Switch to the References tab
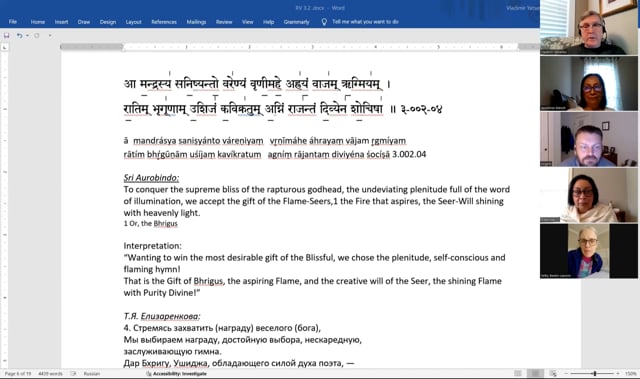The height and width of the screenshot is (379, 640). (x=164, y=22)
